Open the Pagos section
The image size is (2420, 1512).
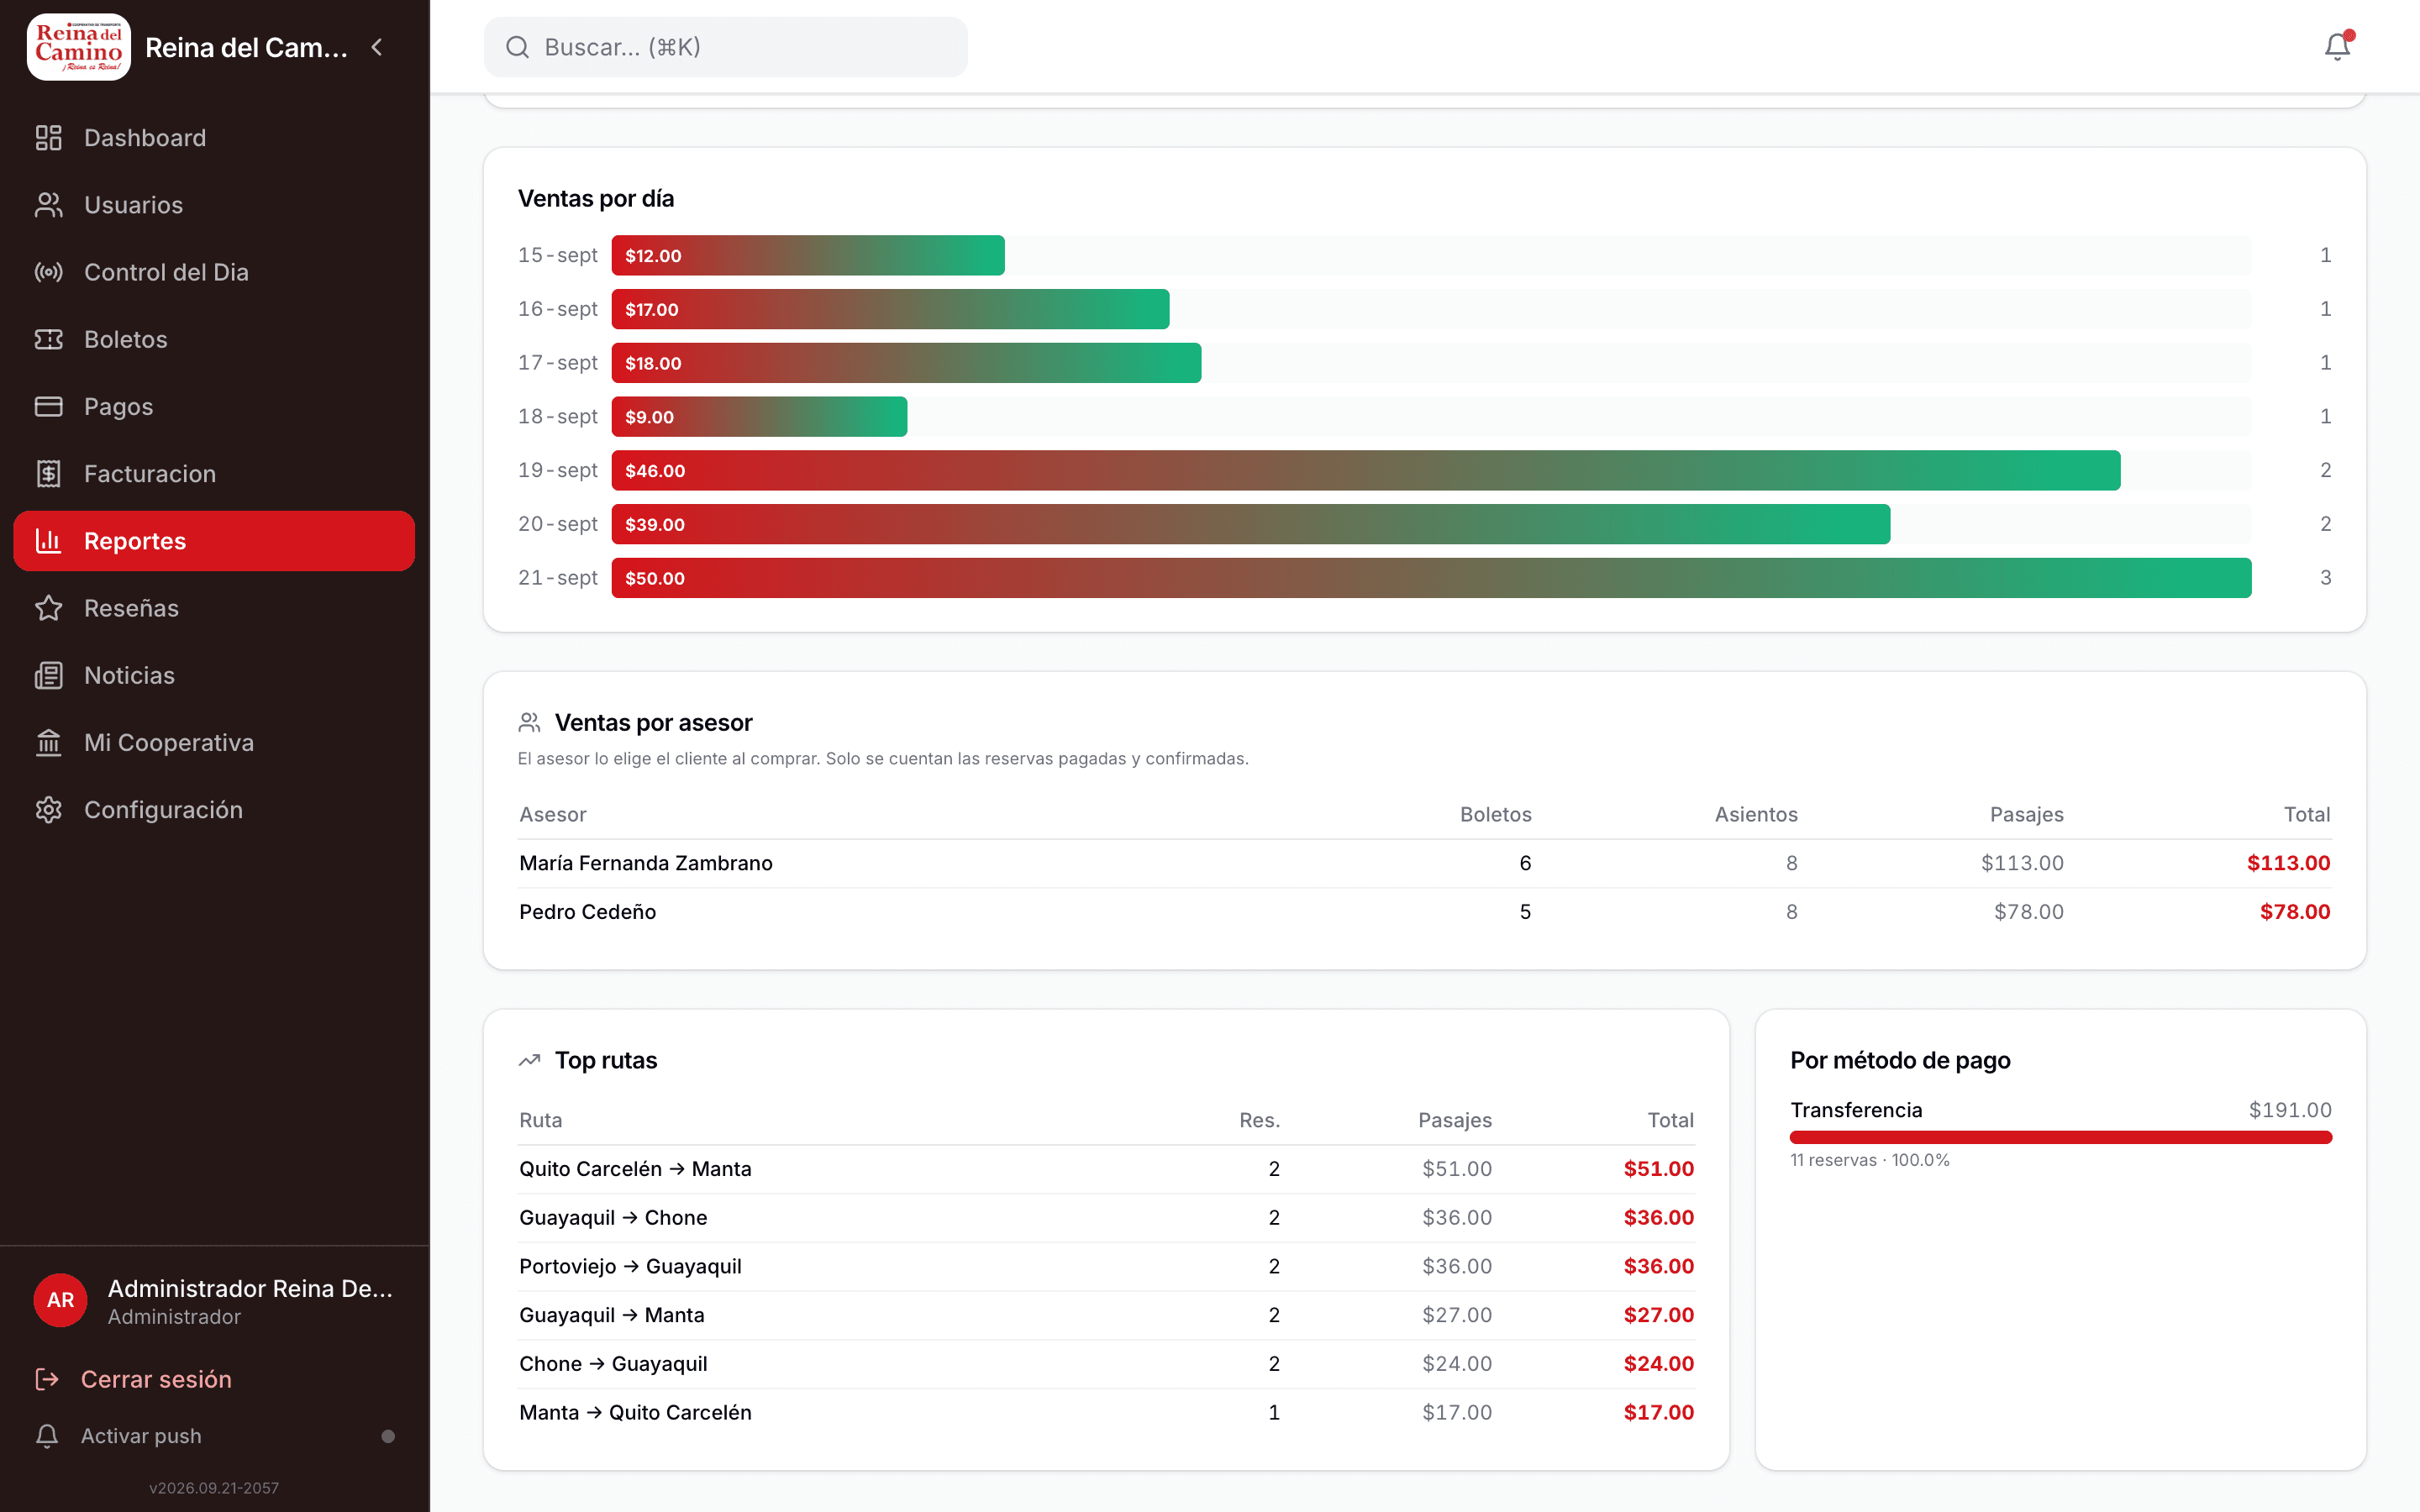coord(214,406)
